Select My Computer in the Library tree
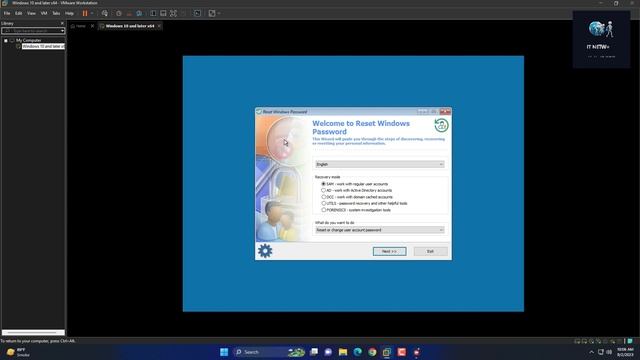Image resolution: width=640 pixels, height=360 pixels. point(29,40)
